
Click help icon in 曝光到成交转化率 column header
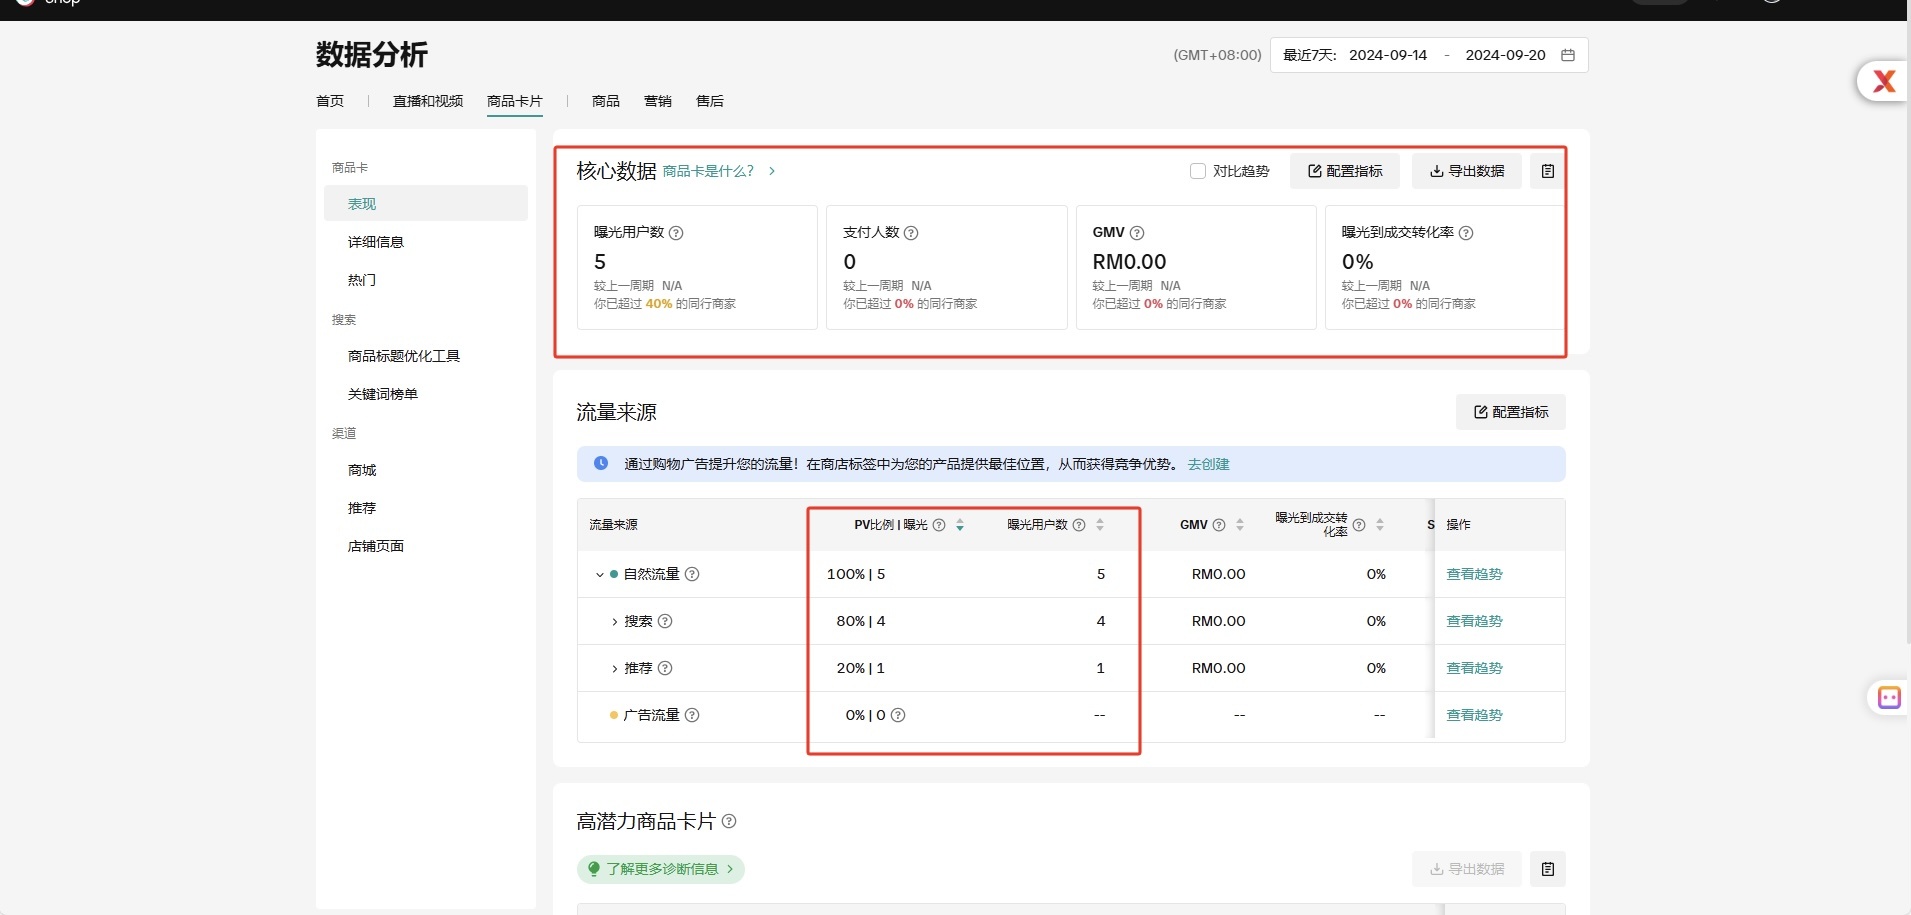click(1359, 525)
